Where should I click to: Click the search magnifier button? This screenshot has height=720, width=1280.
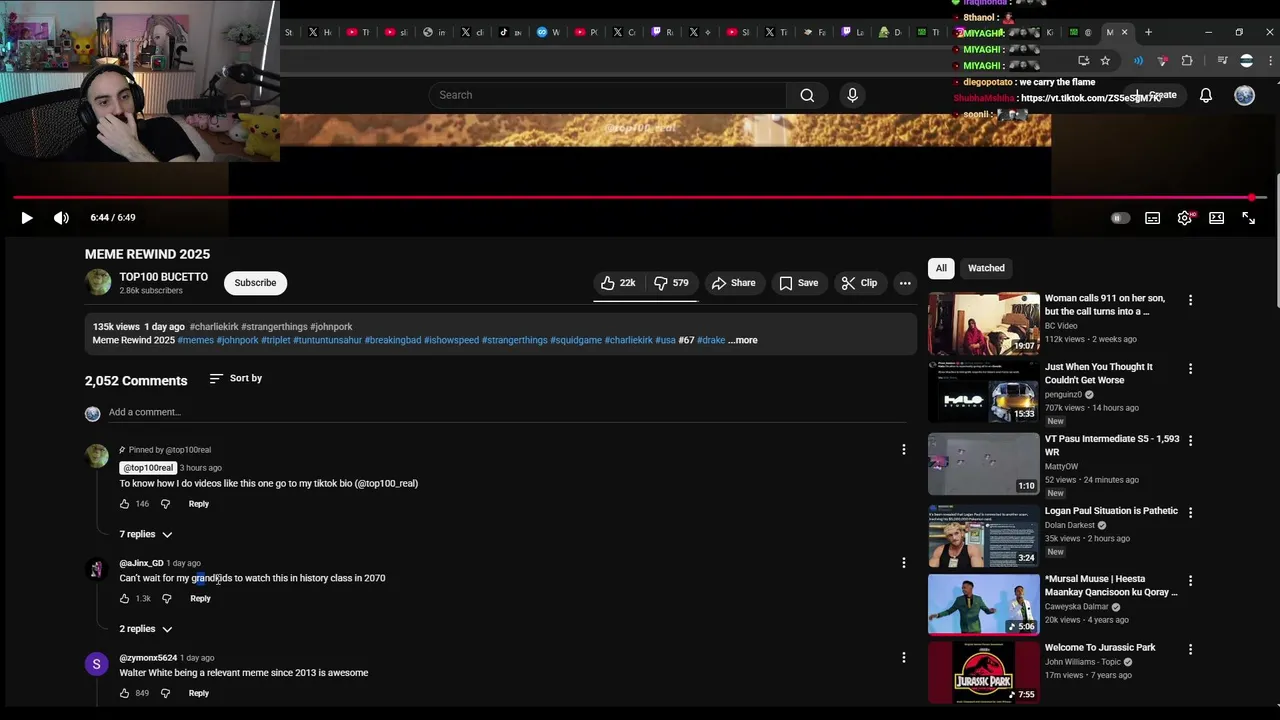pos(807,95)
